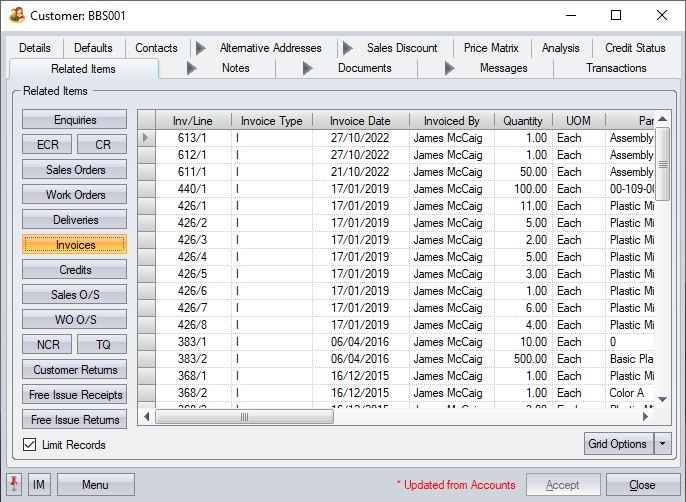Viewport: 686px width, 502px height.
Task: Toggle the Limit Records checkbox
Action: click(30, 445)
